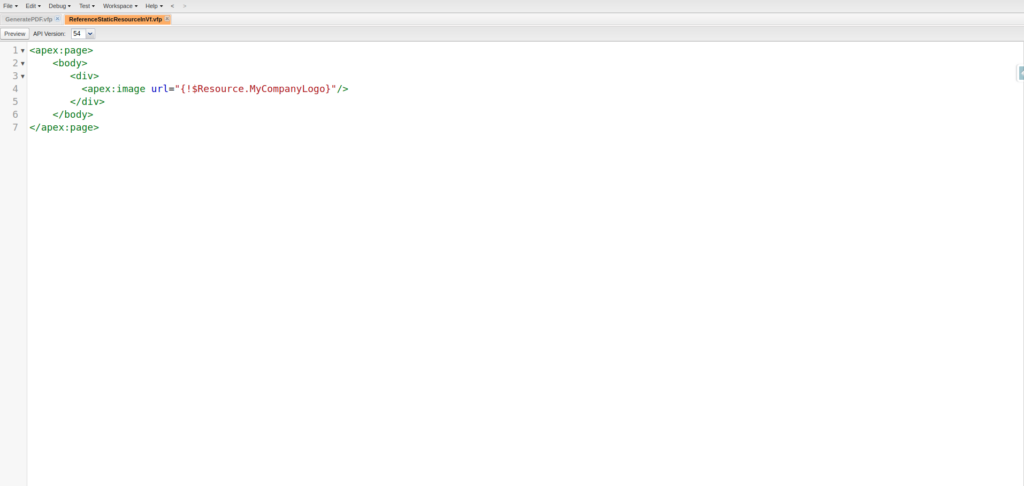
Task: Click the back navigation arrow icon
Action: click(x=172, y=6)
